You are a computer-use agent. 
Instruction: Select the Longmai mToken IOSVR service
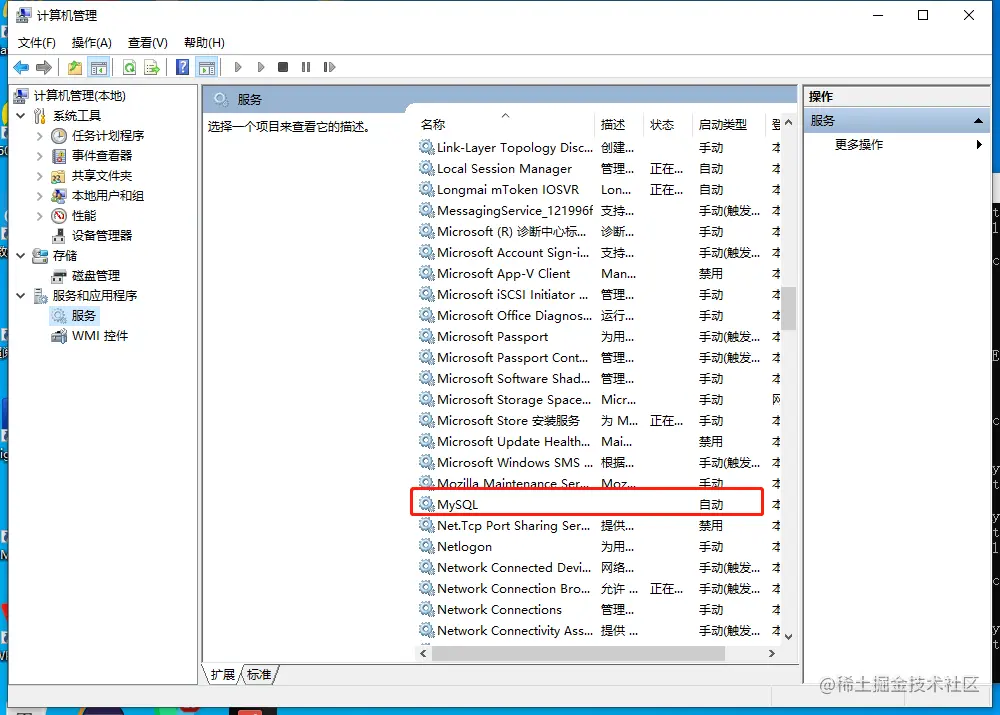click(598, 189)
